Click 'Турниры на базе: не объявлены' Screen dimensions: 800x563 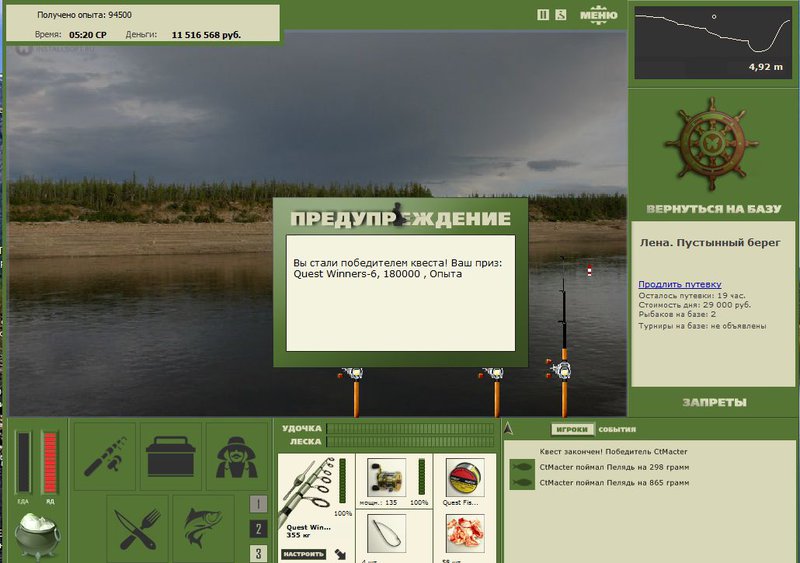click(702, 326)
